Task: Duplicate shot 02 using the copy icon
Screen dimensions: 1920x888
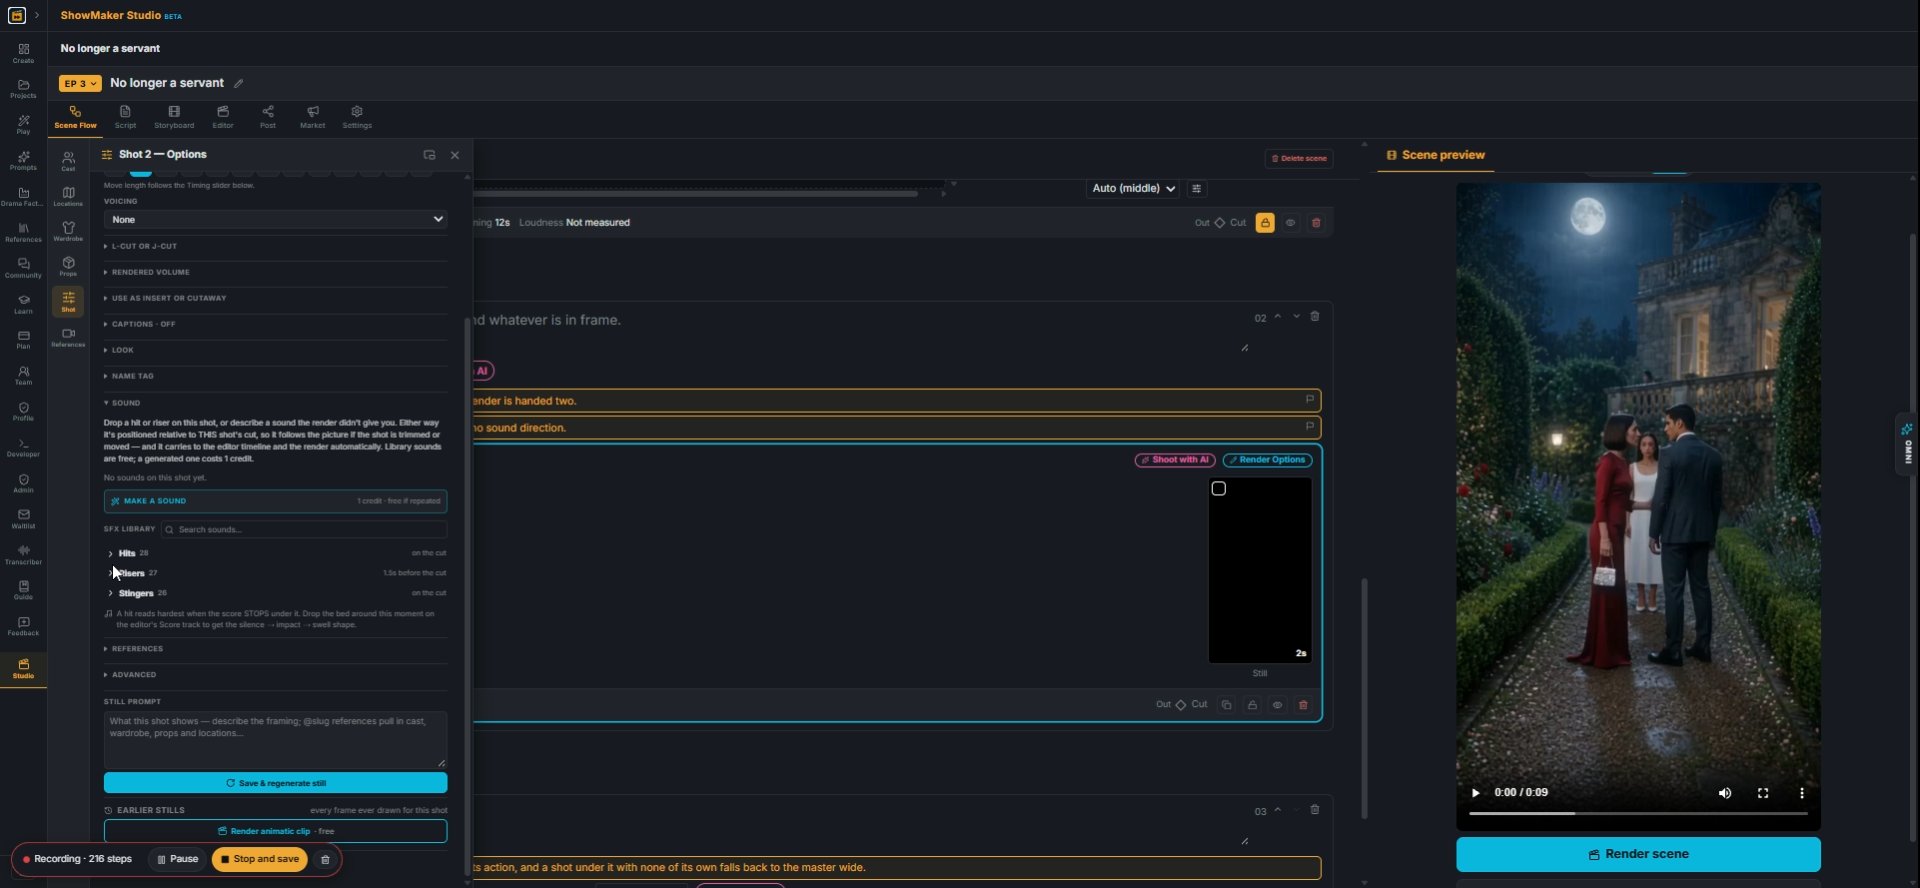Action: click(x=1226, y=705)
